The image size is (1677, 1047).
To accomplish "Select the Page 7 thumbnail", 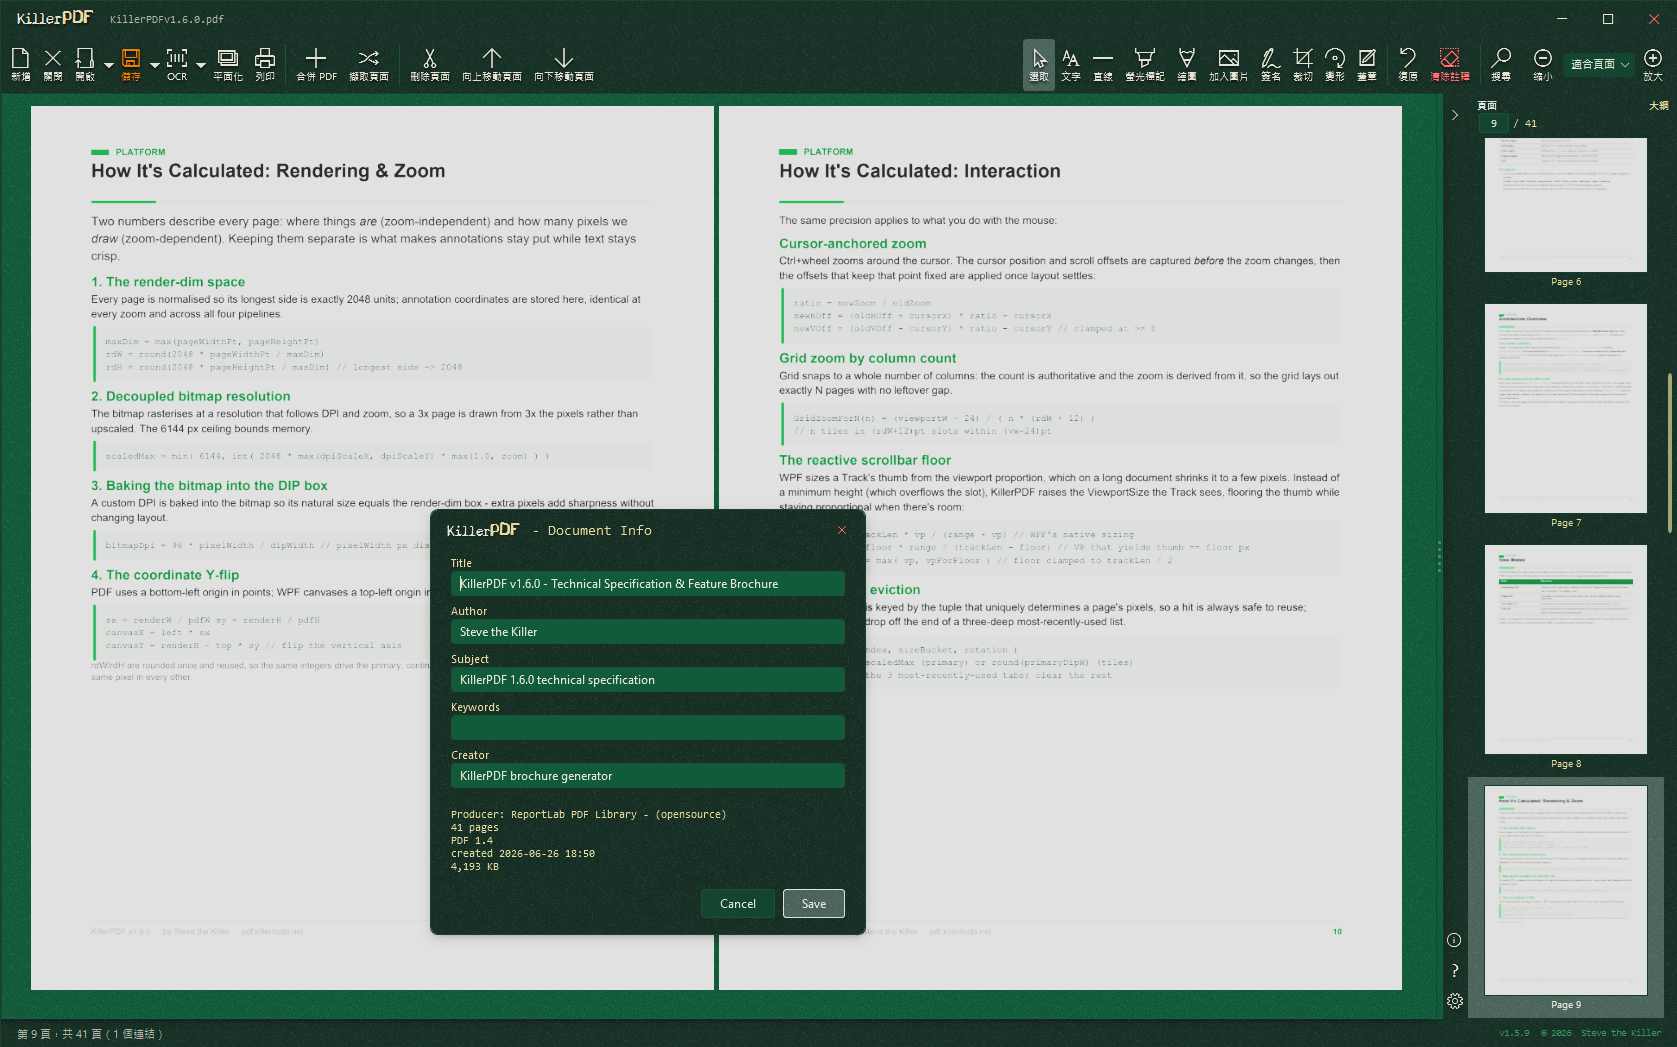I will tap(1566, 408).
